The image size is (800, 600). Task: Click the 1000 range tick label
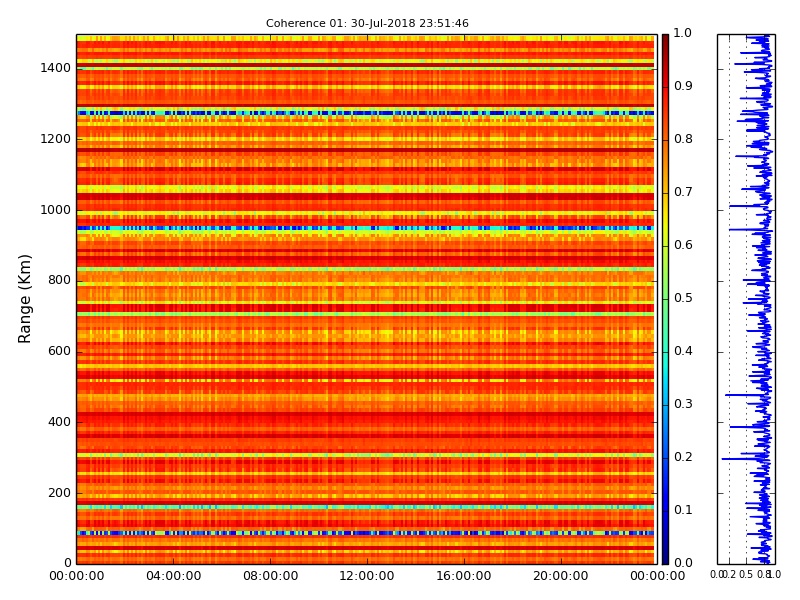[x=55, y=210]
